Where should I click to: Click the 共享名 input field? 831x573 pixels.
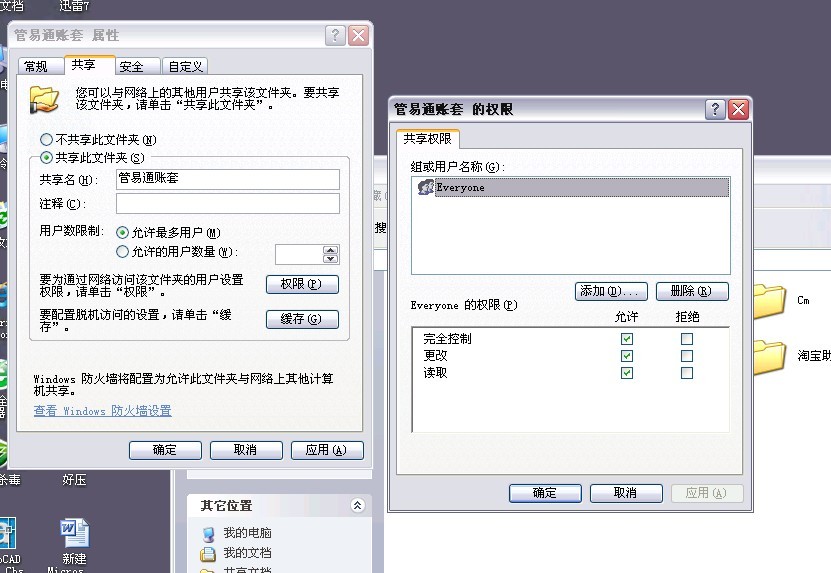click(x=228, y=179)
